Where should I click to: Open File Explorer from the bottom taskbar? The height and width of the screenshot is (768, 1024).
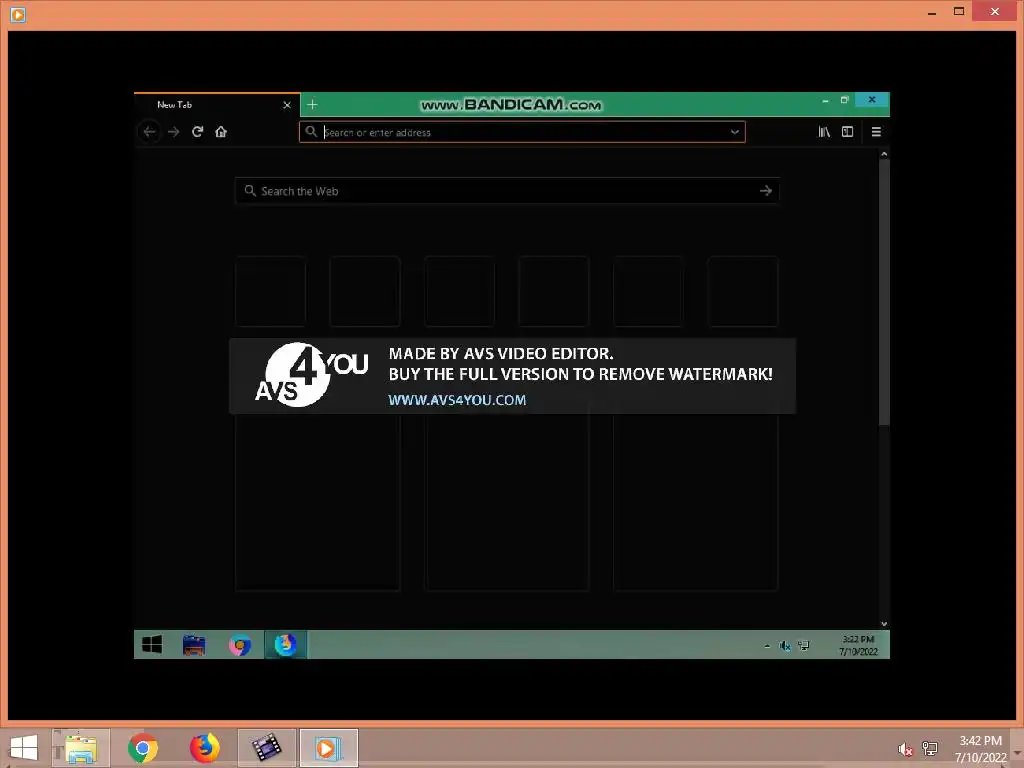[81, 748]
